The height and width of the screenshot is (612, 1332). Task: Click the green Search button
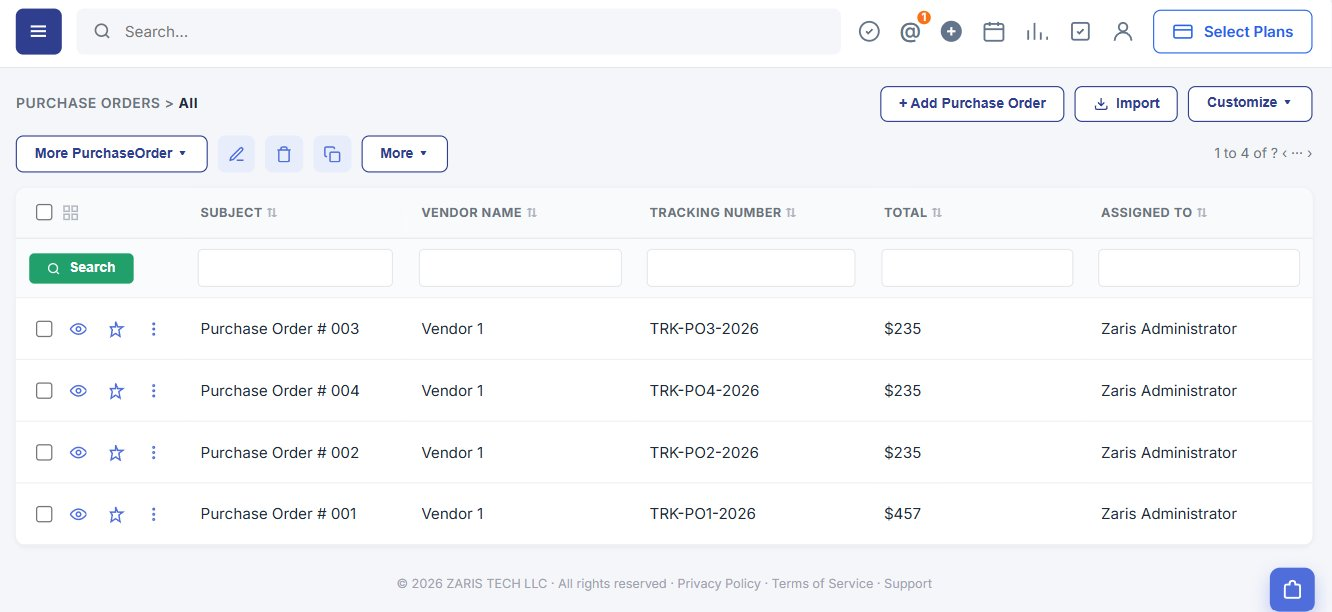coord(81,268)
